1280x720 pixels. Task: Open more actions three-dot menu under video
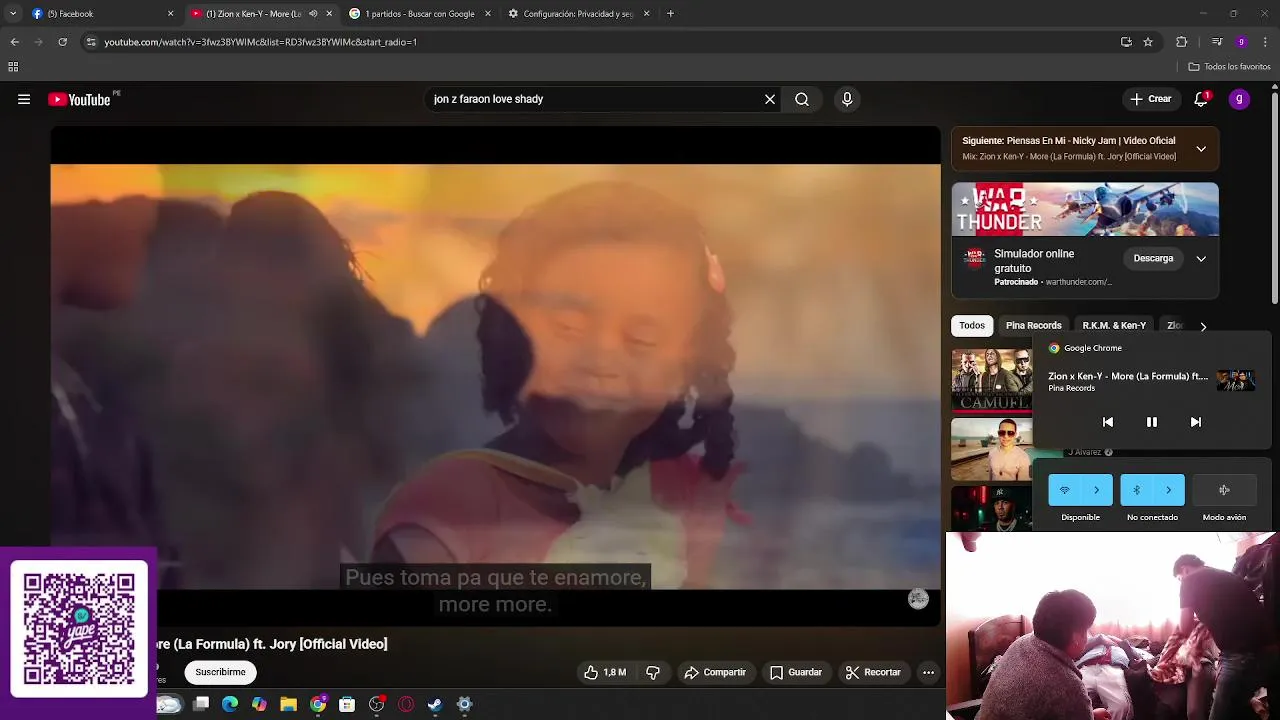pyautogui.click(x=928, y=672)
